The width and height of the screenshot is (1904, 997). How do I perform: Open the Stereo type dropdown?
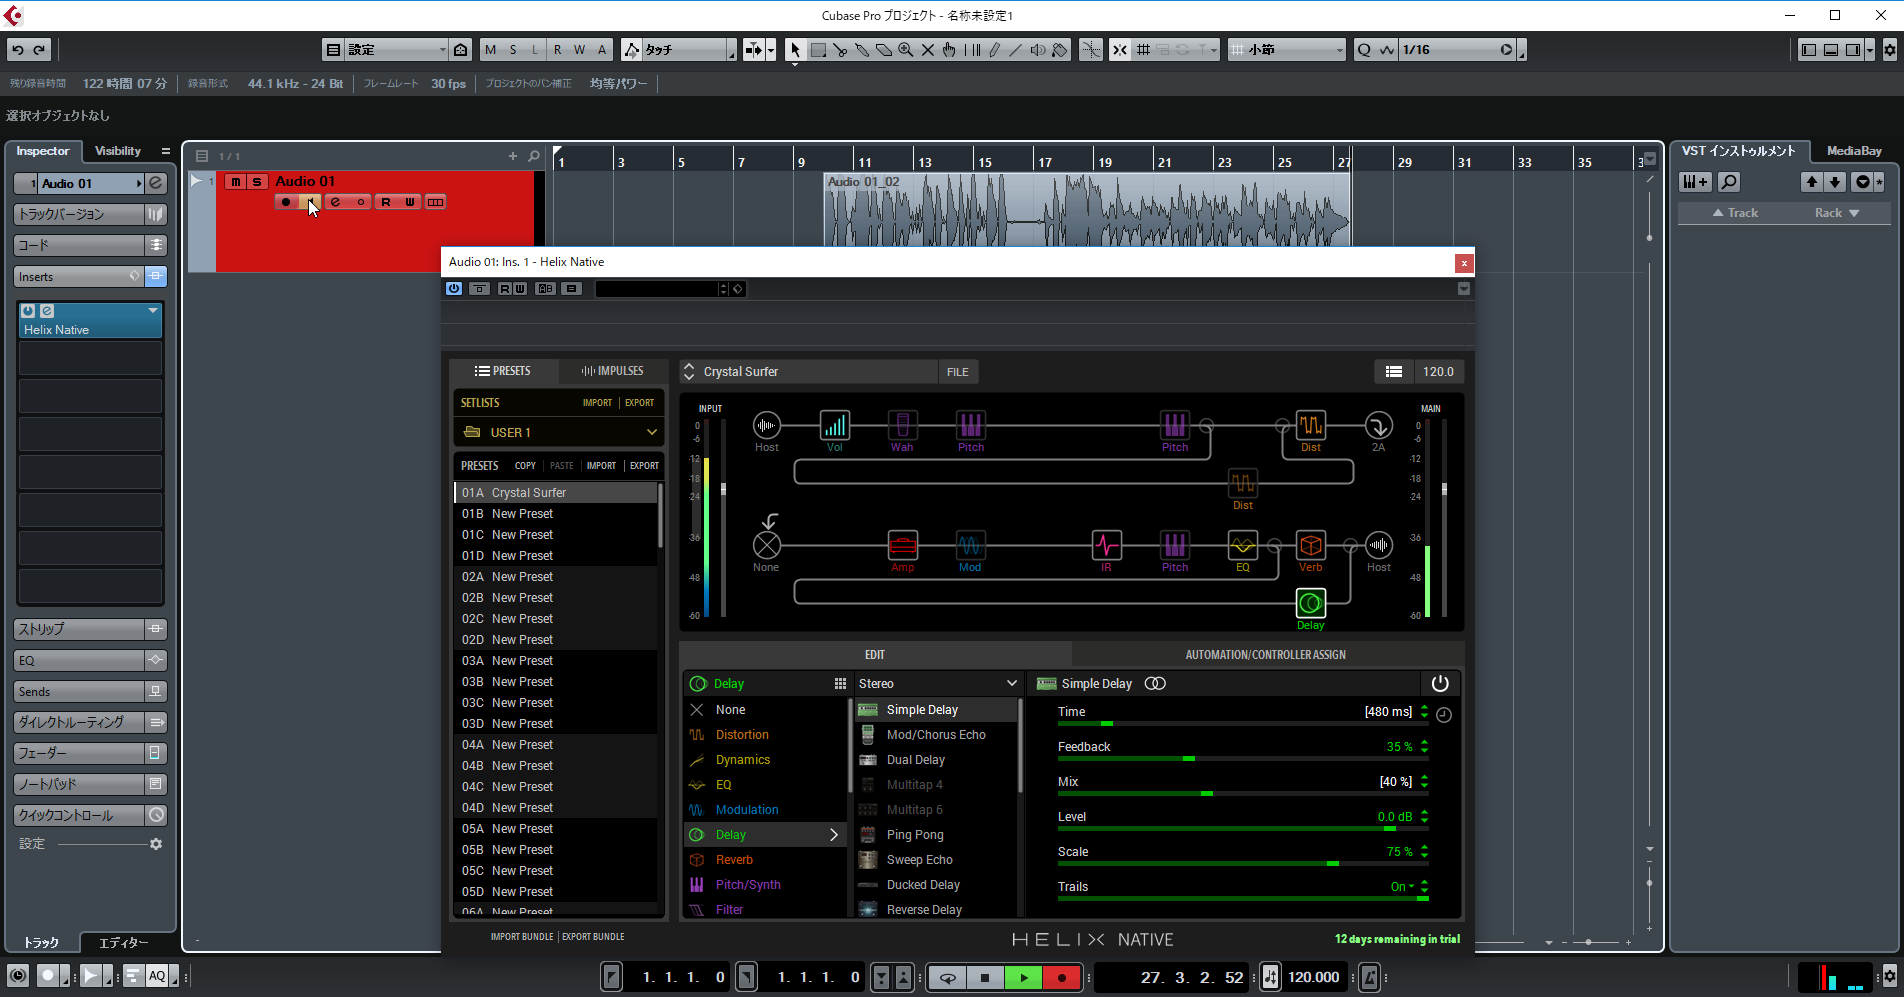click(936, 684)
